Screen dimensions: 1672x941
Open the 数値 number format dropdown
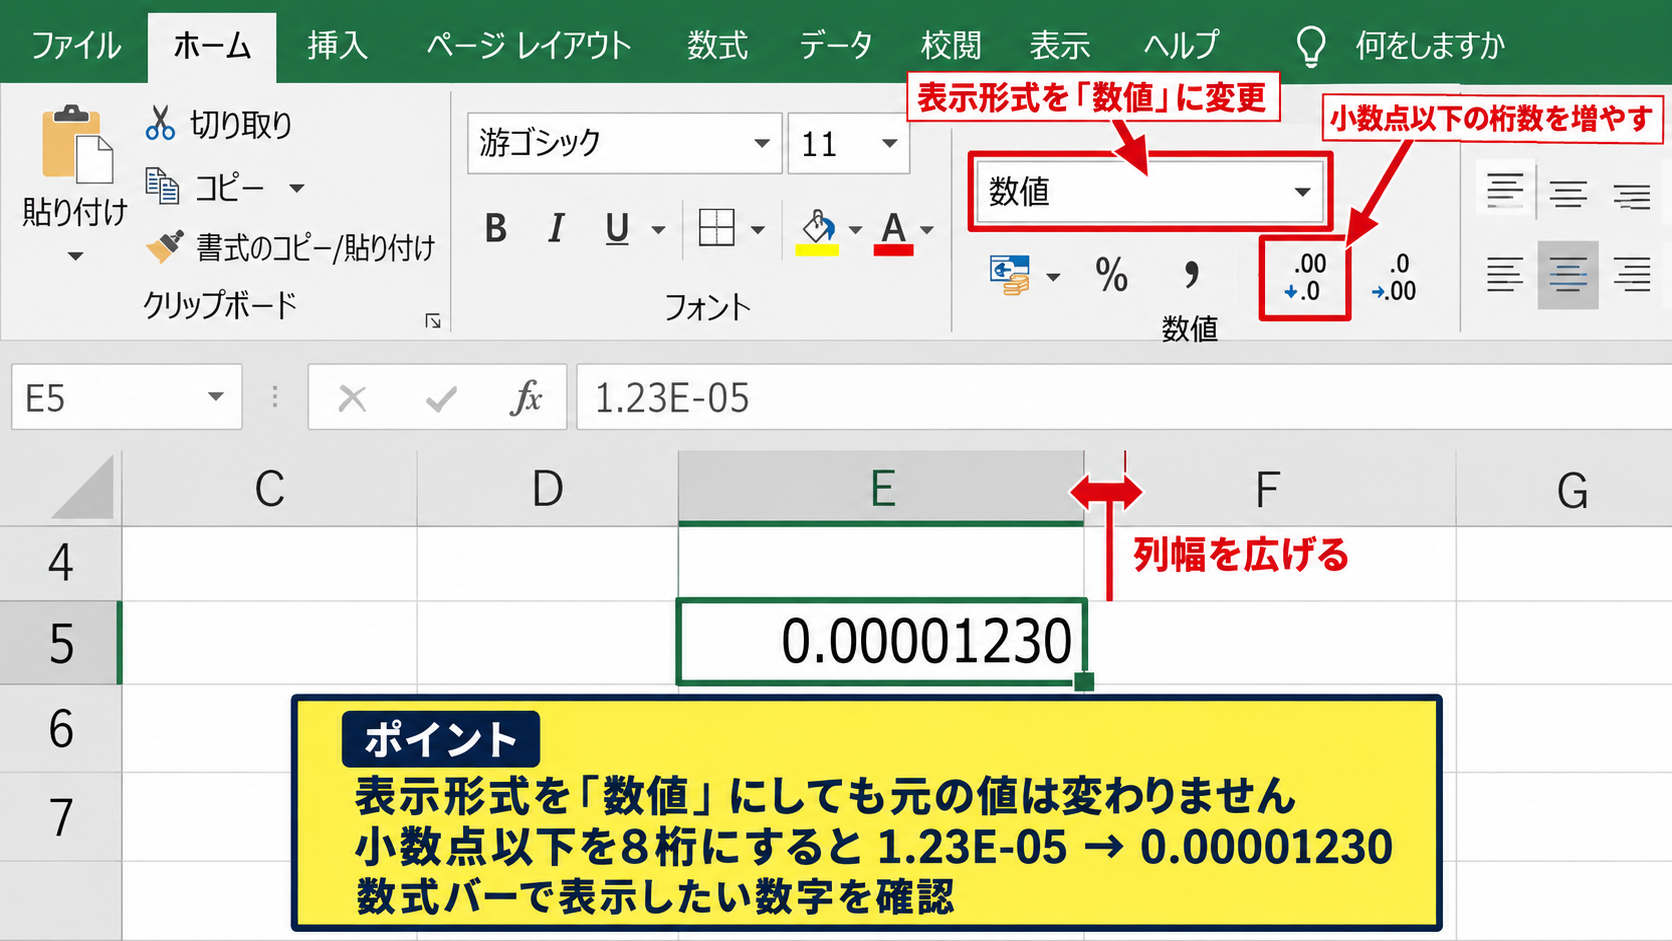tap(1302, 191)
